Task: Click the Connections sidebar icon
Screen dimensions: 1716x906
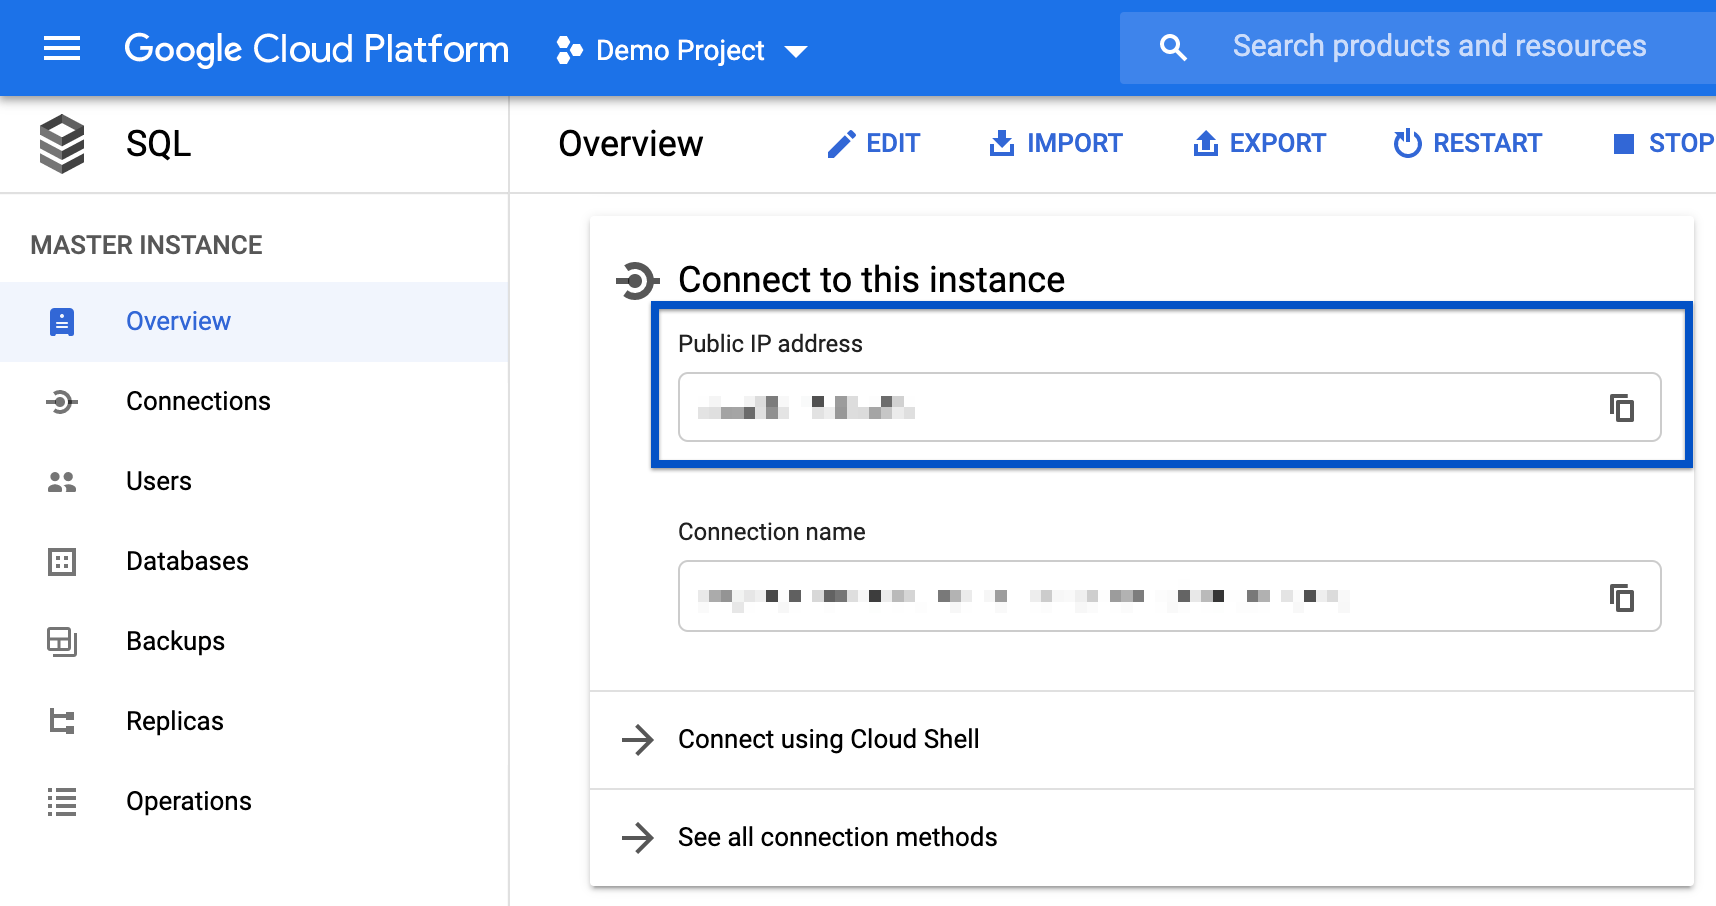Action: click(x=62, y=402)
